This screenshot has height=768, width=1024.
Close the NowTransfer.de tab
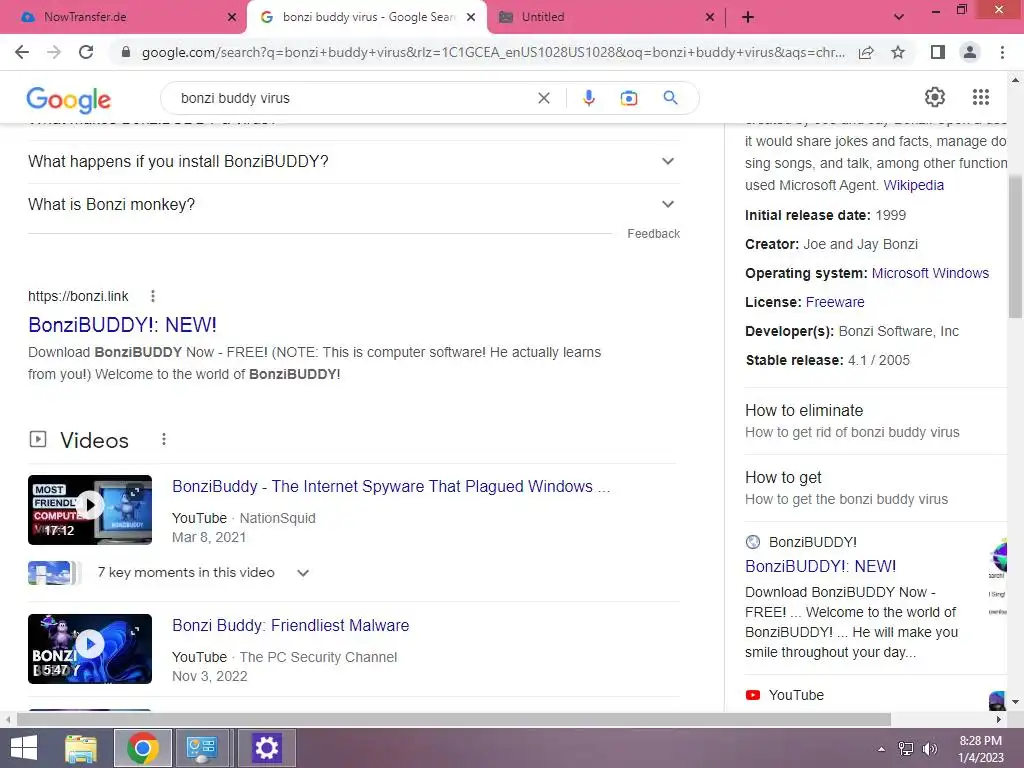click(232, 18)
